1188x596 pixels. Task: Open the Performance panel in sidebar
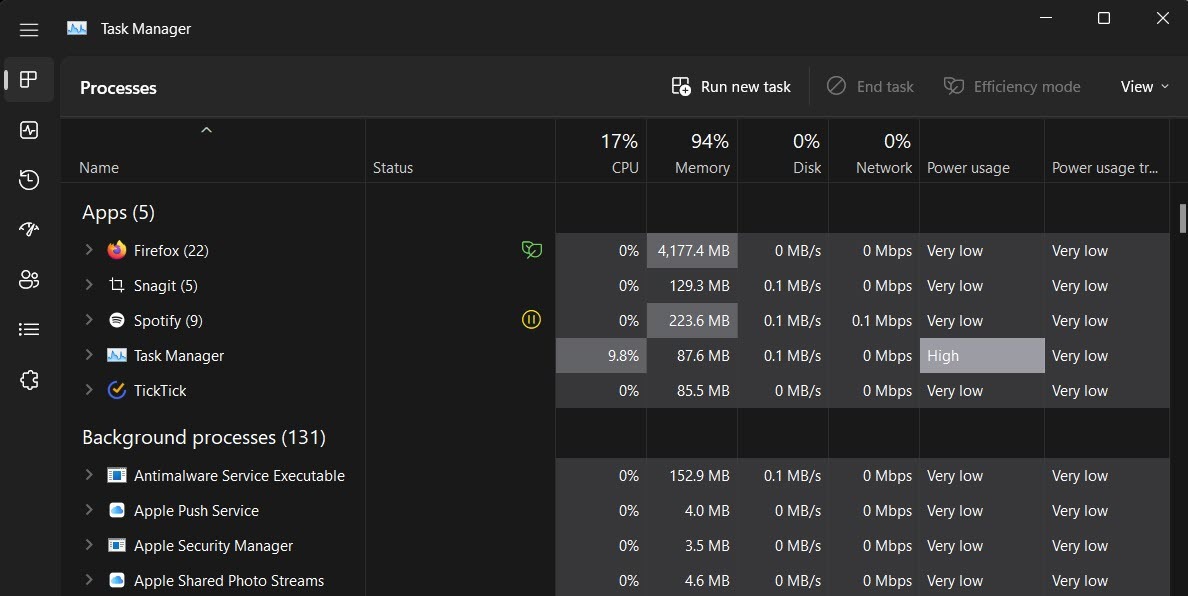tap(28, 130)
